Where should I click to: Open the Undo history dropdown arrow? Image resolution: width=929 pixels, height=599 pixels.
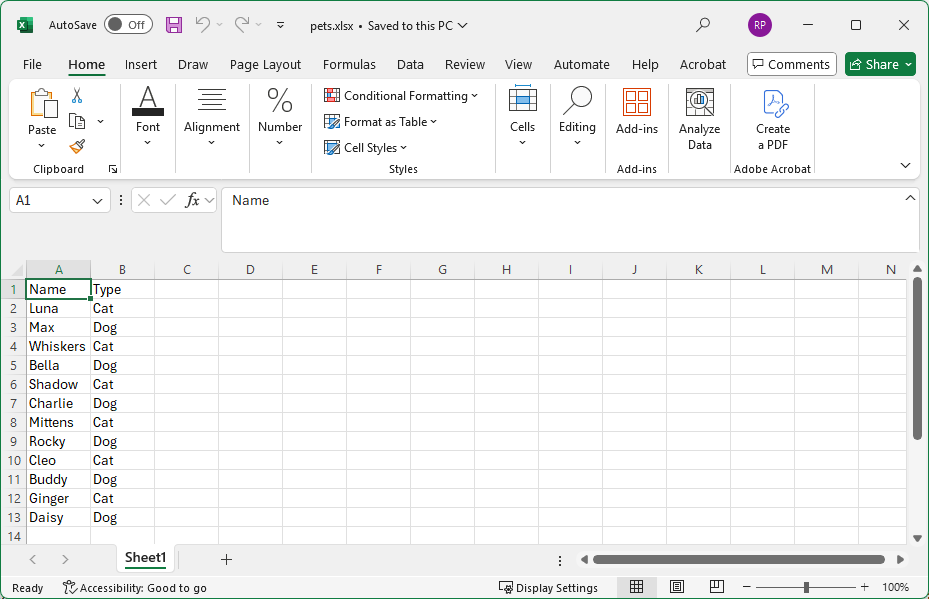[x=219, y=25]
